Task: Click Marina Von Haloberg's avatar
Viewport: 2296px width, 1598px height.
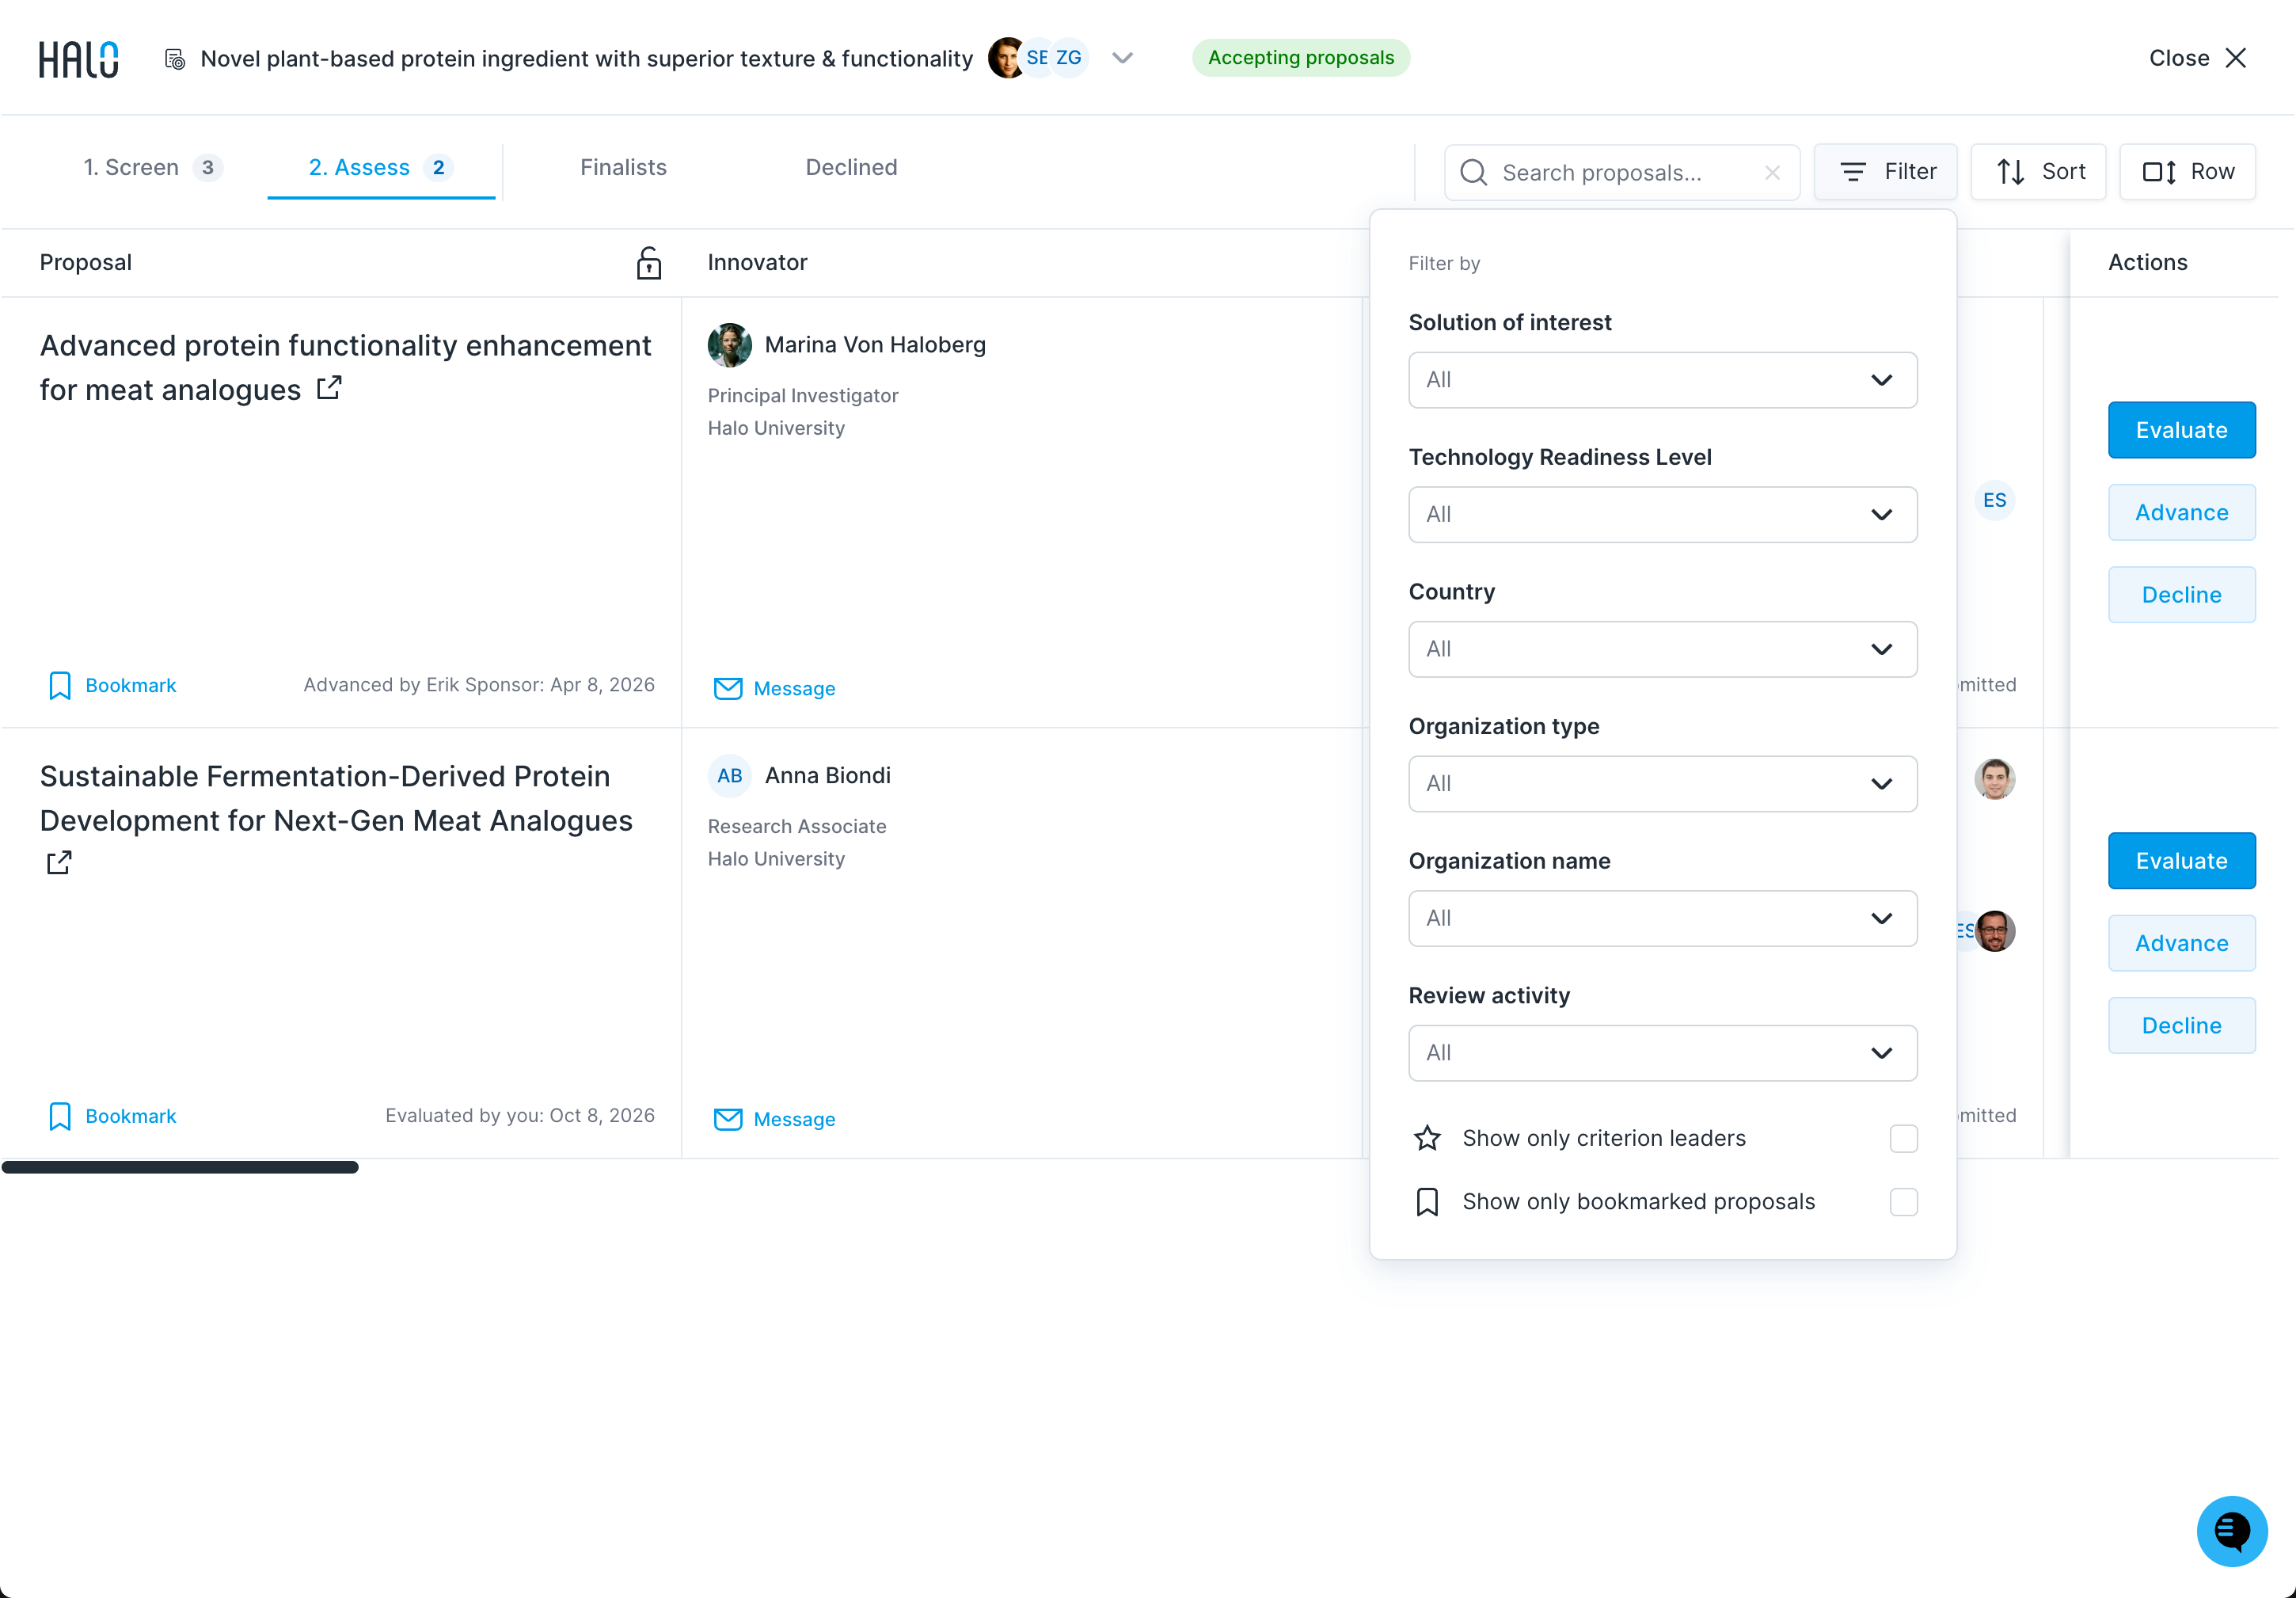Action: [729, 345]
